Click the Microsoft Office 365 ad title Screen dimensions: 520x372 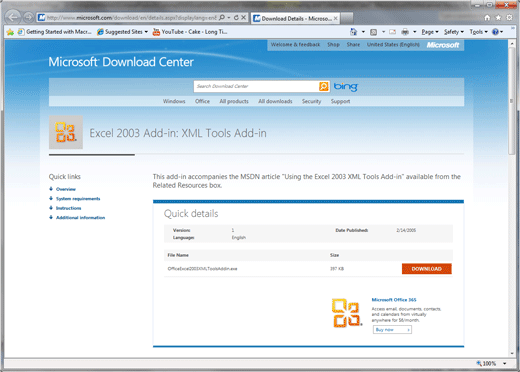[394, 300]
